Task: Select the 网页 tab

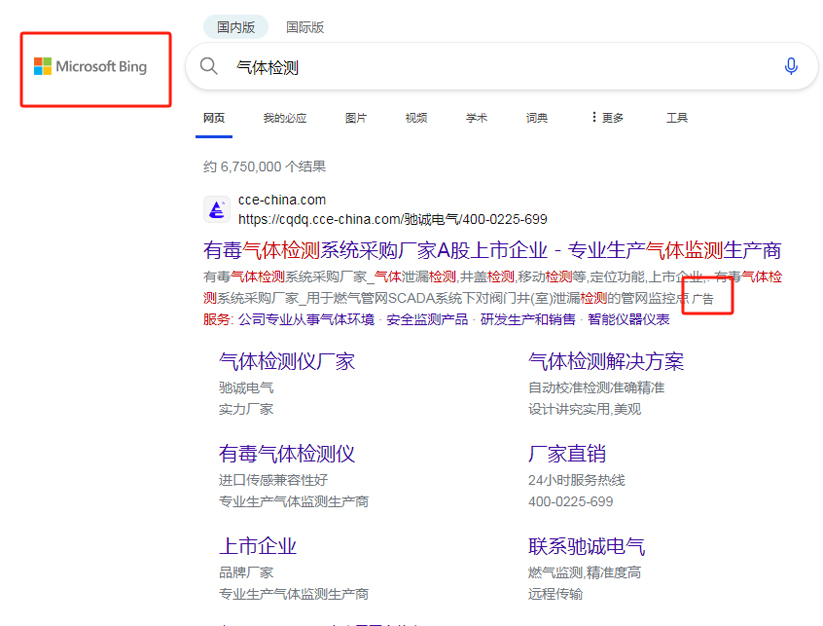Action: click(214, 118)
